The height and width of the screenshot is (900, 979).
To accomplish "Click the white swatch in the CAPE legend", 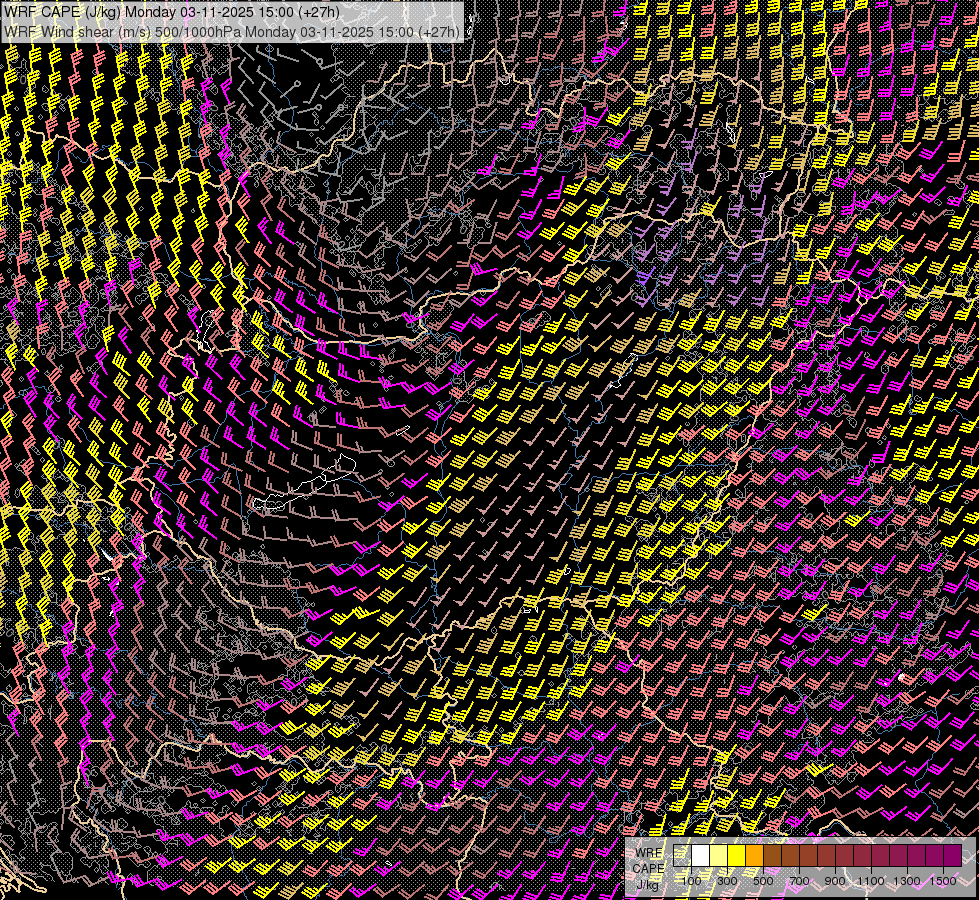I will pos(701,855).
